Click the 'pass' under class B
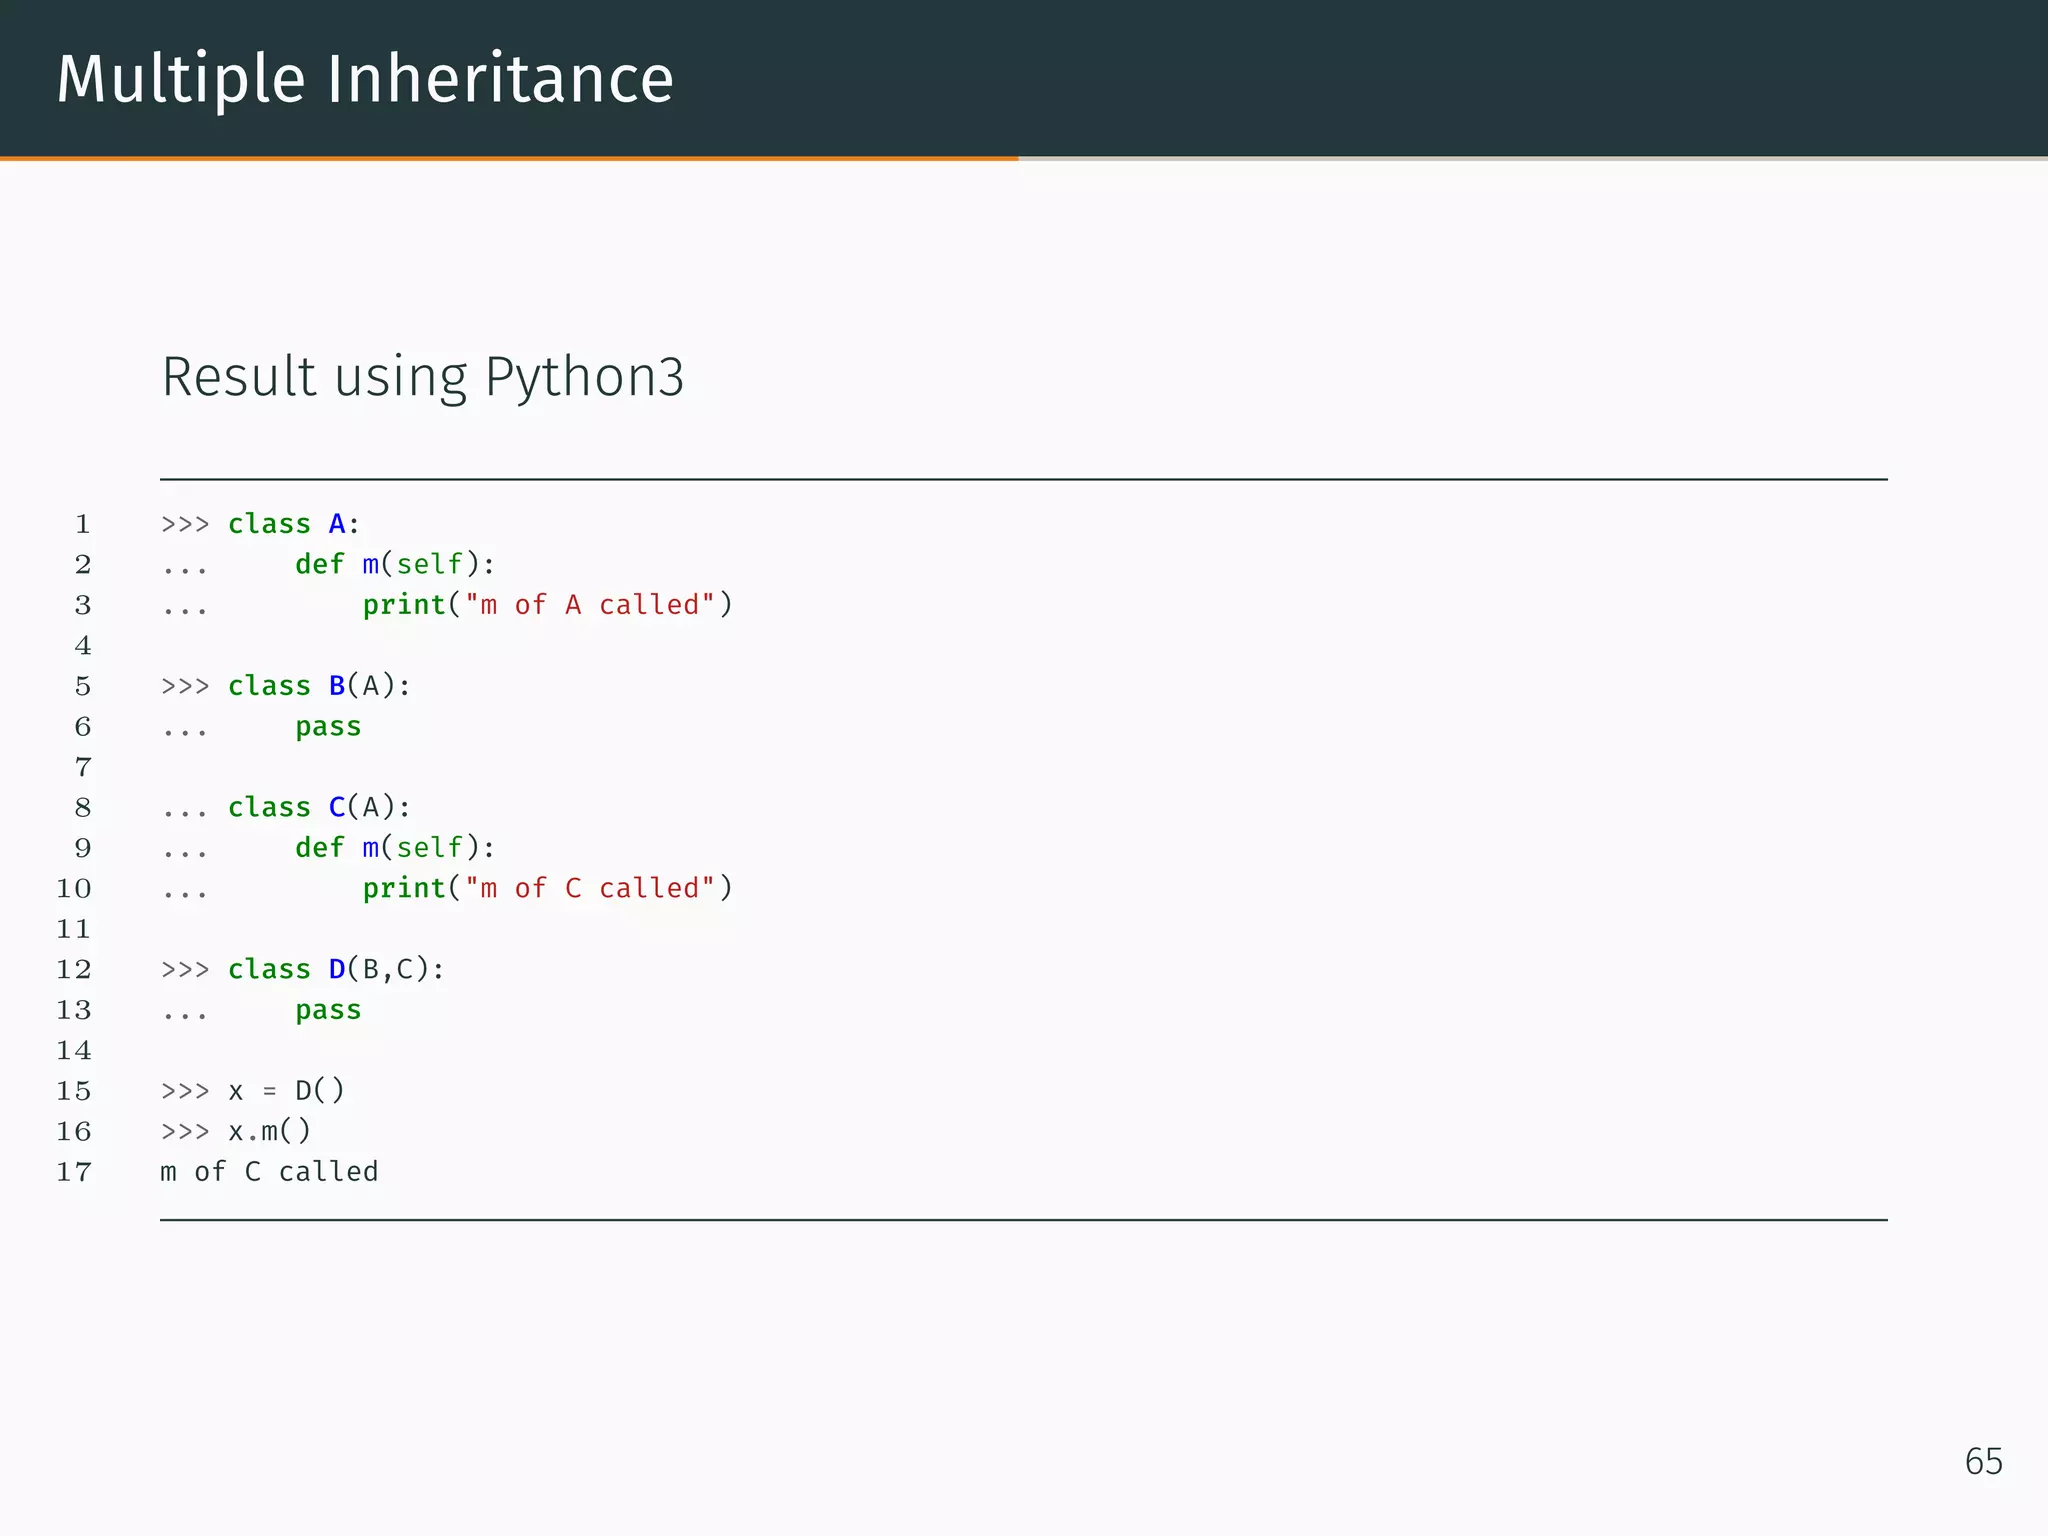Image resolution: width=2048 pixels, height=1536 pixels. (x=328, y=727)
